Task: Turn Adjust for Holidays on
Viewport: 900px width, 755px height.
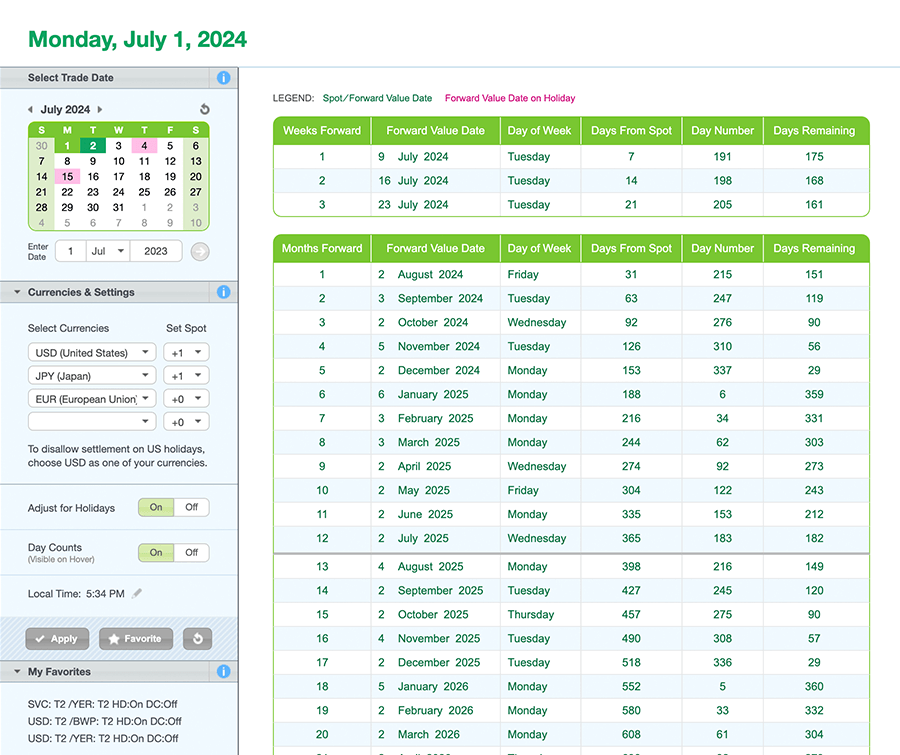Action: click(156, 508)
